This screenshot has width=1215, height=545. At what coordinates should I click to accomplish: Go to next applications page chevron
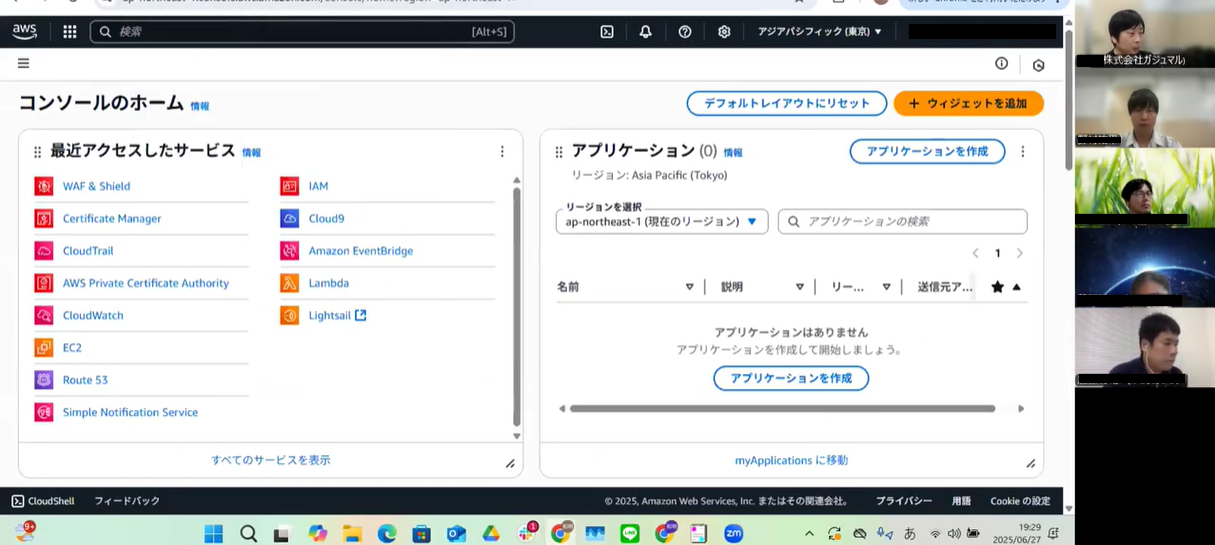click(x=1020, y=253)
